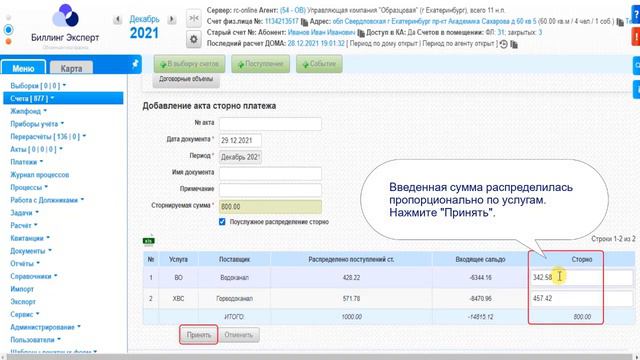Expand the Приборы учёта menu
Viewport: 640px width, 360px height.
pos(37,124)
